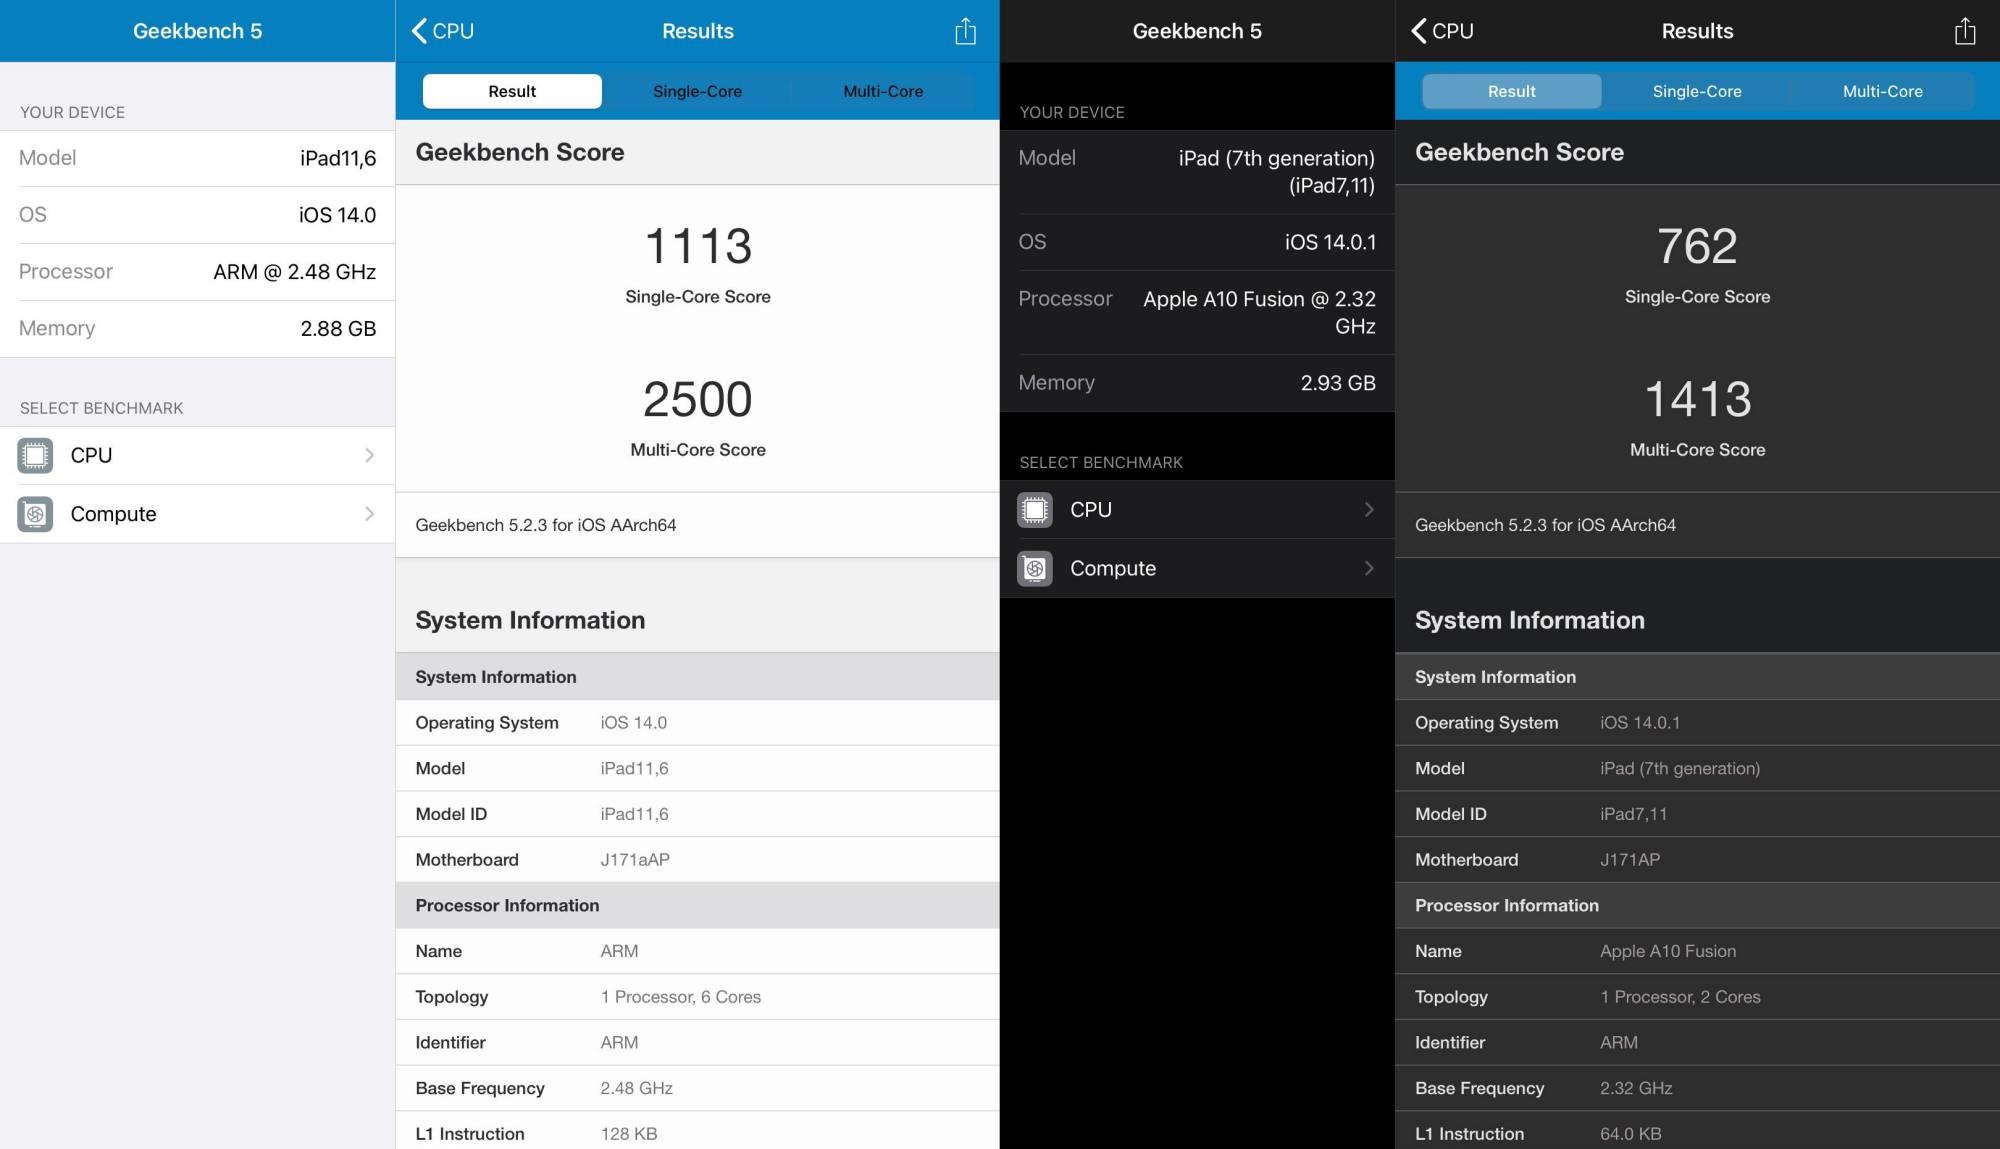Switch to Multi-Core tab light panel
Image resolution: width=2000 pixels, height=1149 pixels.
pos(880,89)
